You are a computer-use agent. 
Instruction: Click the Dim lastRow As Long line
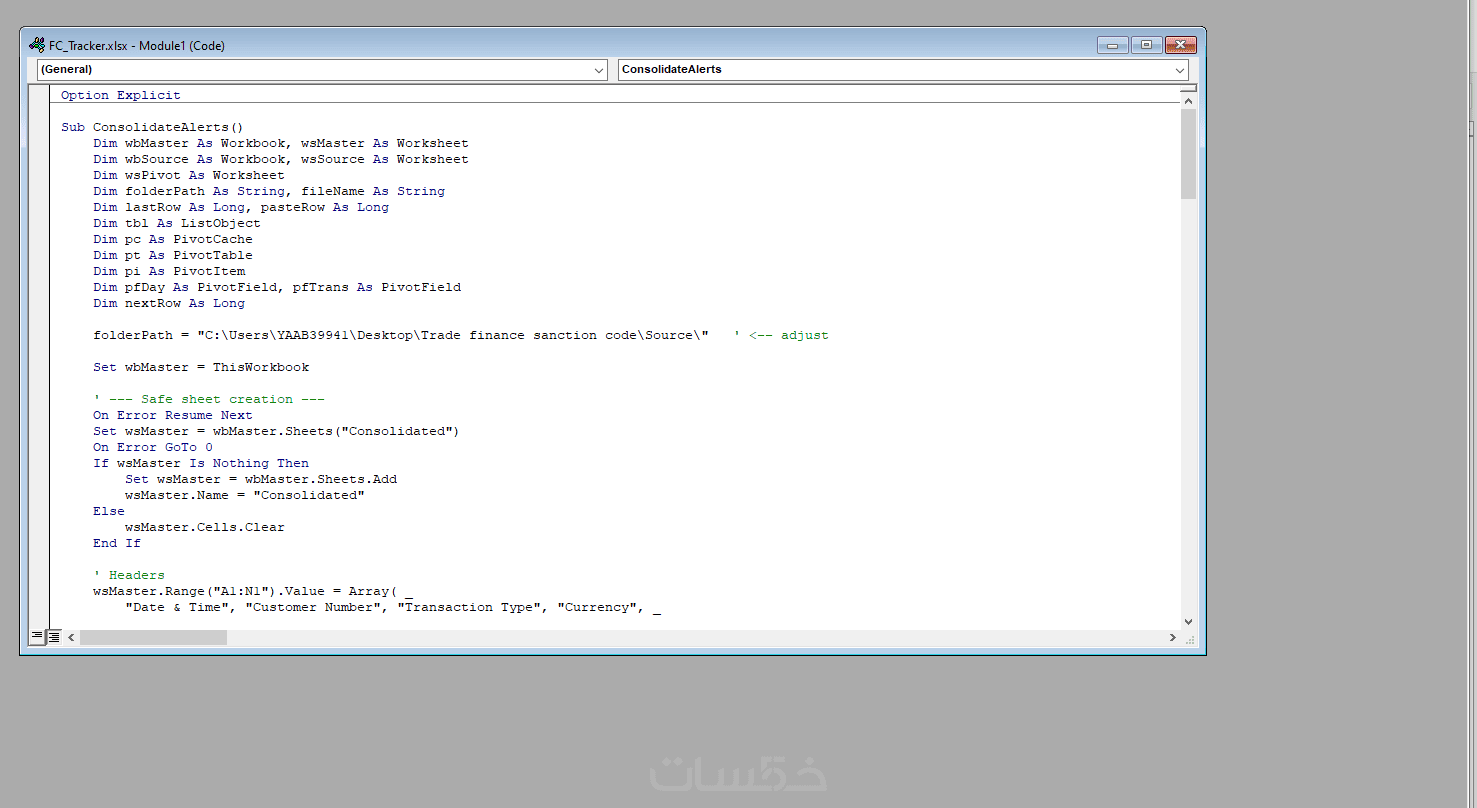tap(241, 207)
